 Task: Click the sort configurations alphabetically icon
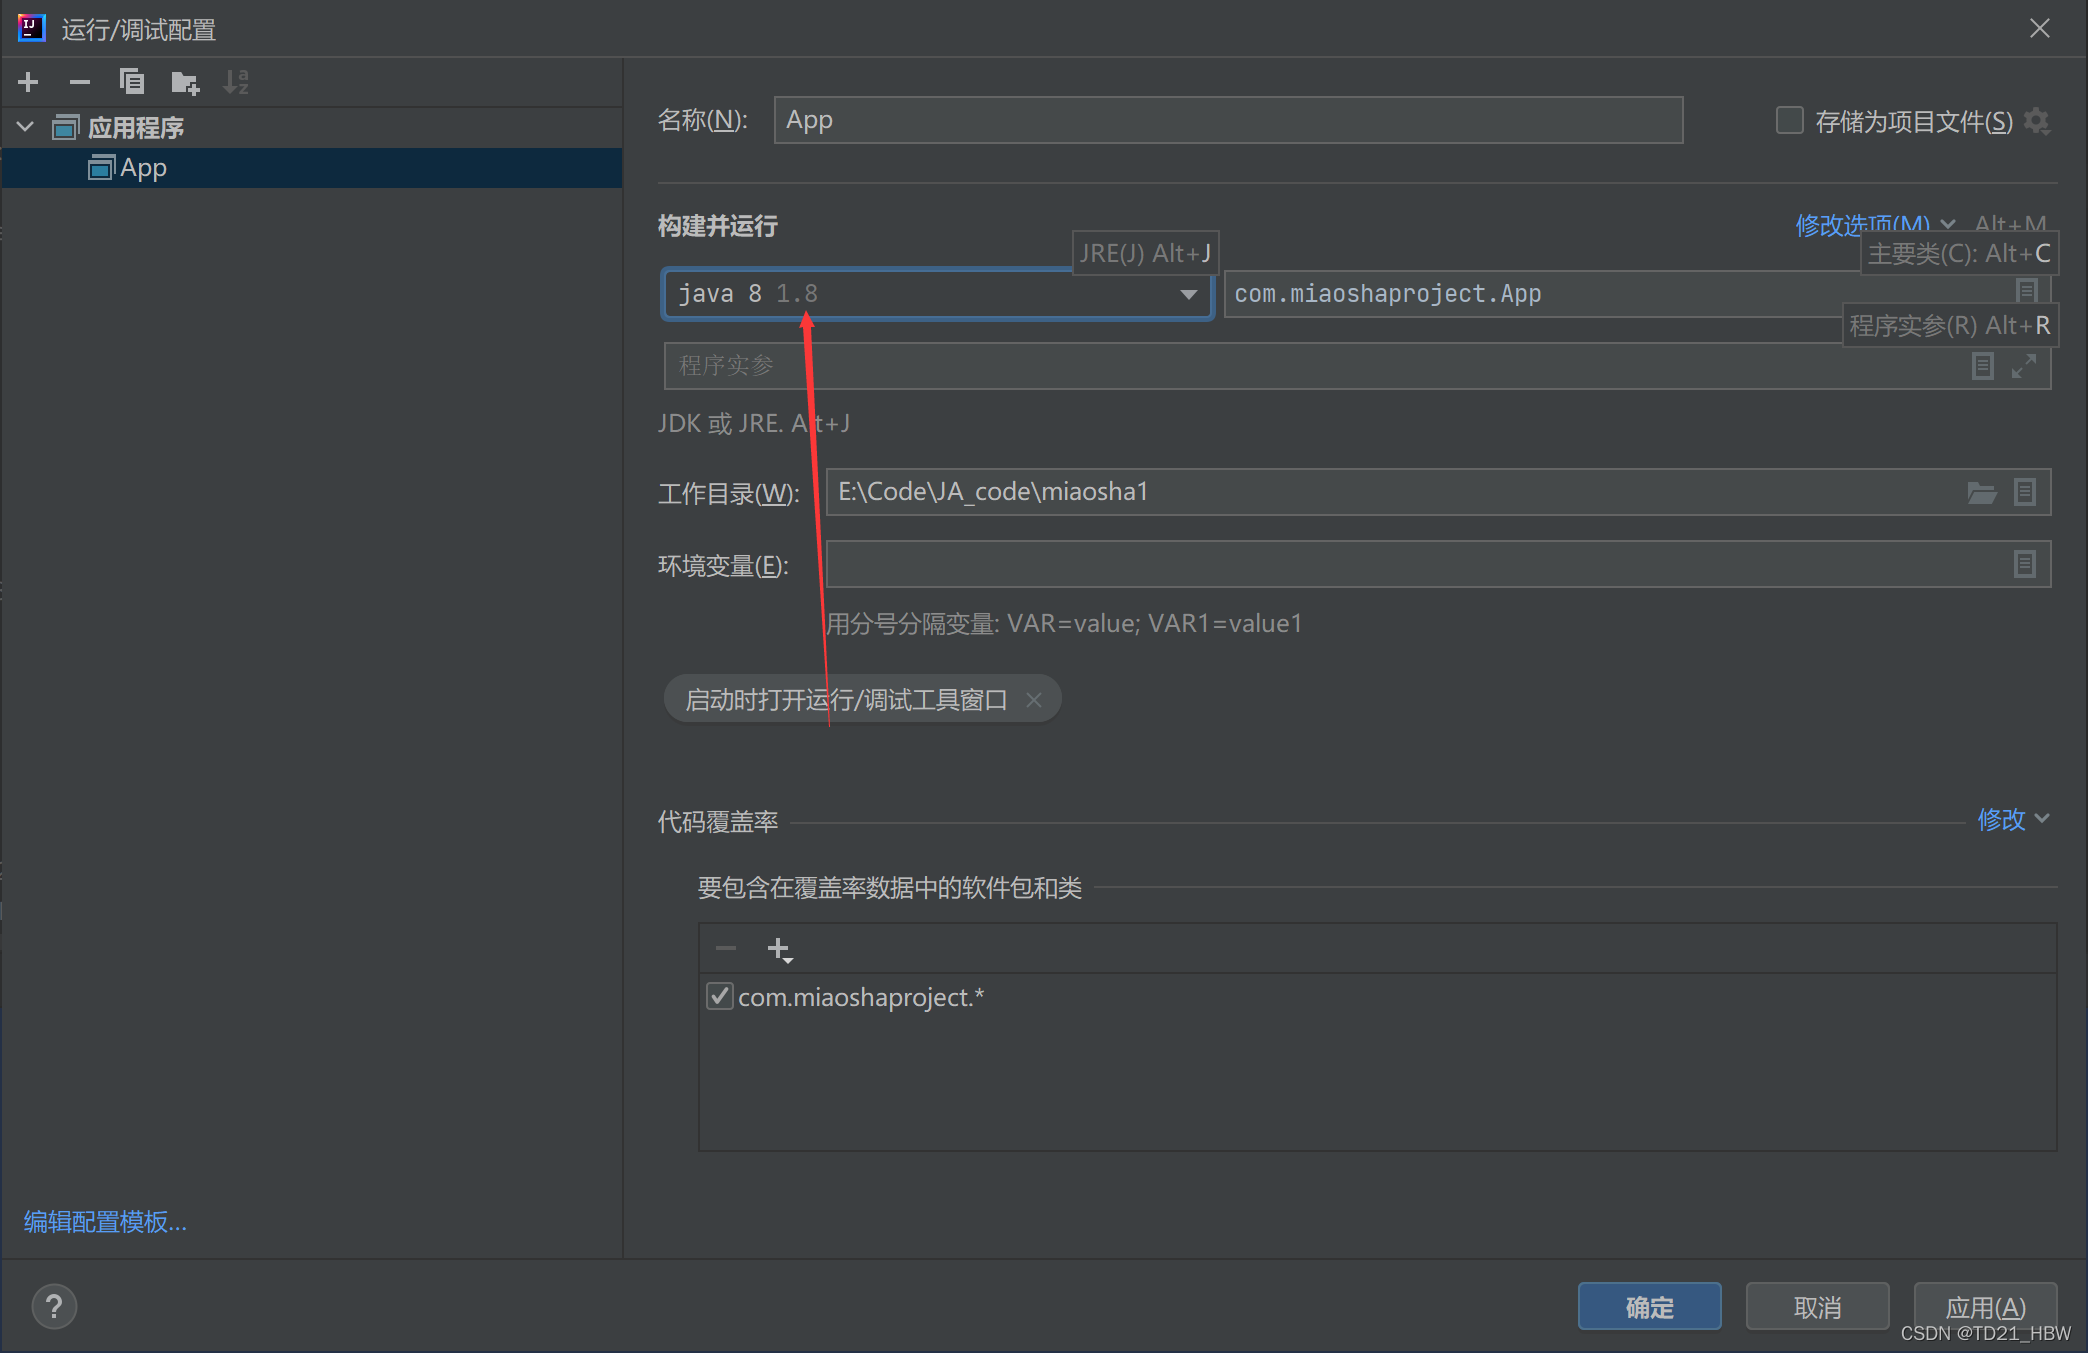point(236,82)
